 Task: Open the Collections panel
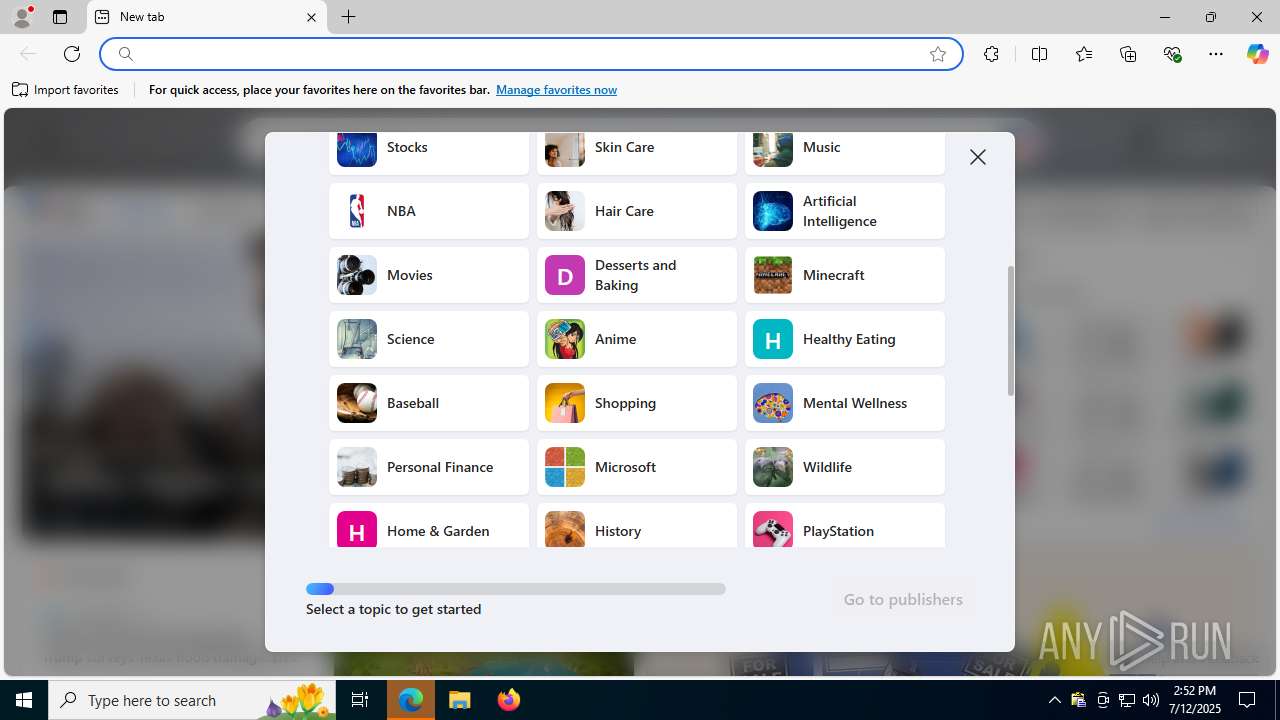coord(1128,54)
